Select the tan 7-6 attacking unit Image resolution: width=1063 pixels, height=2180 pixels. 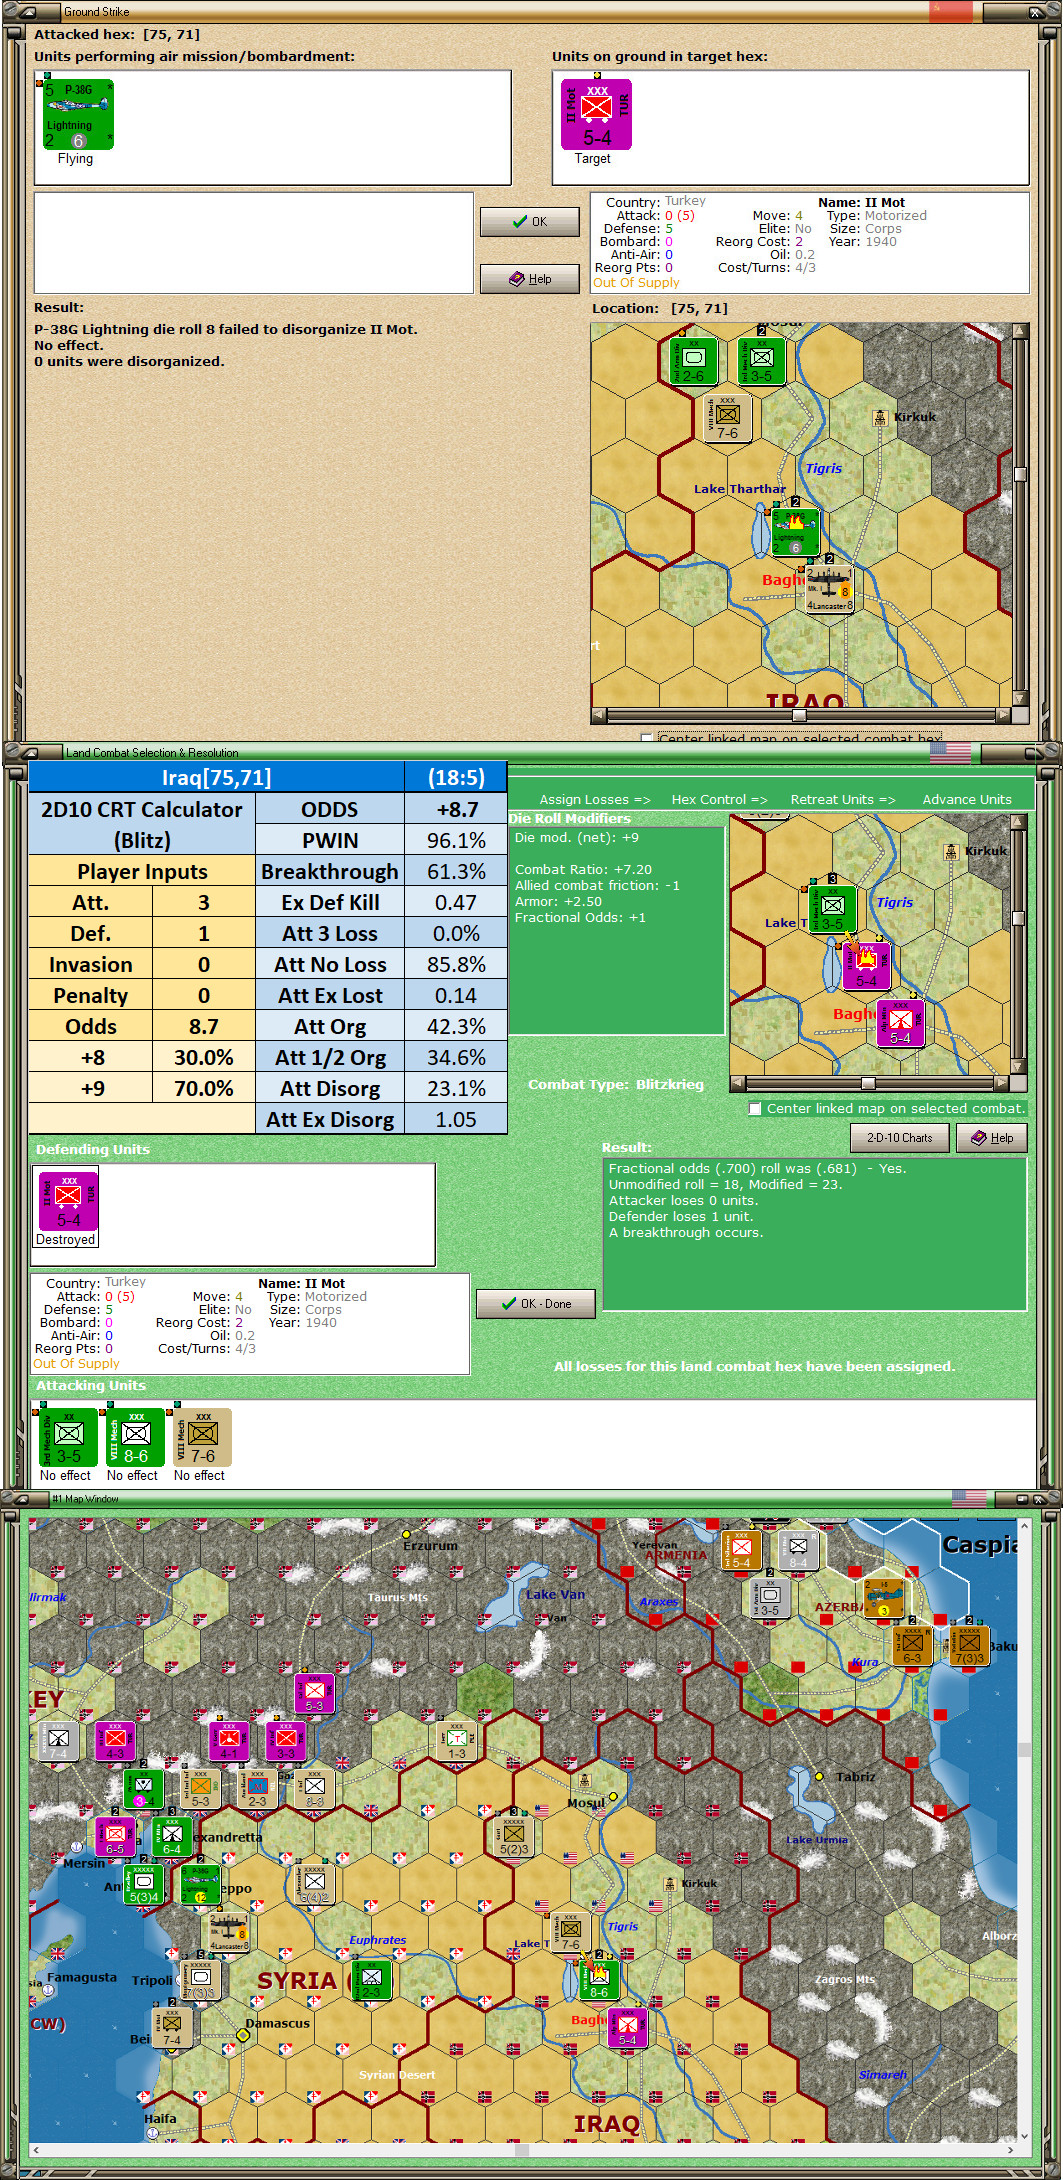(202, 1437)
